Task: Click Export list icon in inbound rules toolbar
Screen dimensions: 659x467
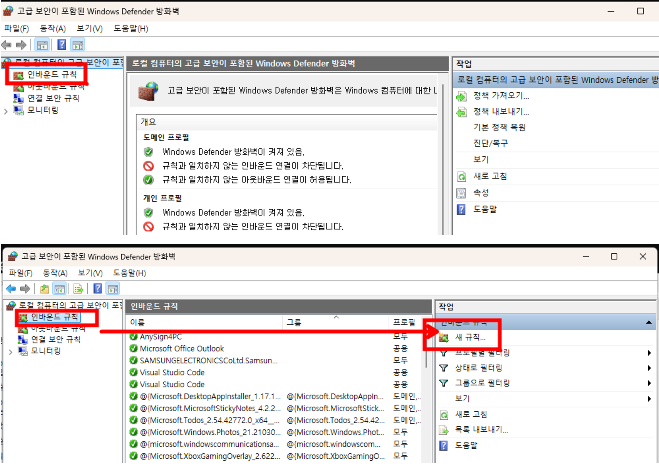Action: [x=78, y=289]
